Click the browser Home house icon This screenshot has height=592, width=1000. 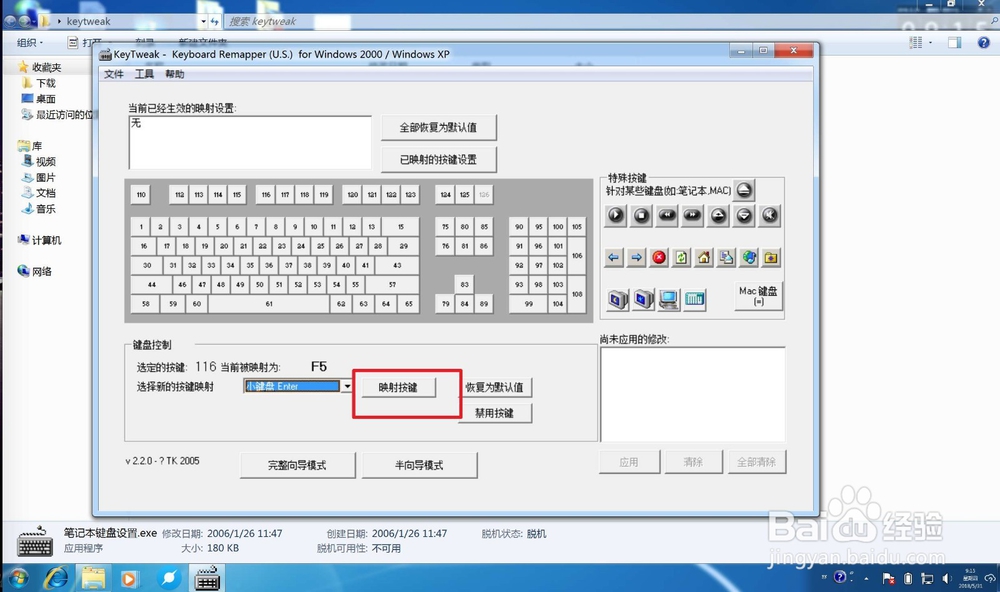703,258
